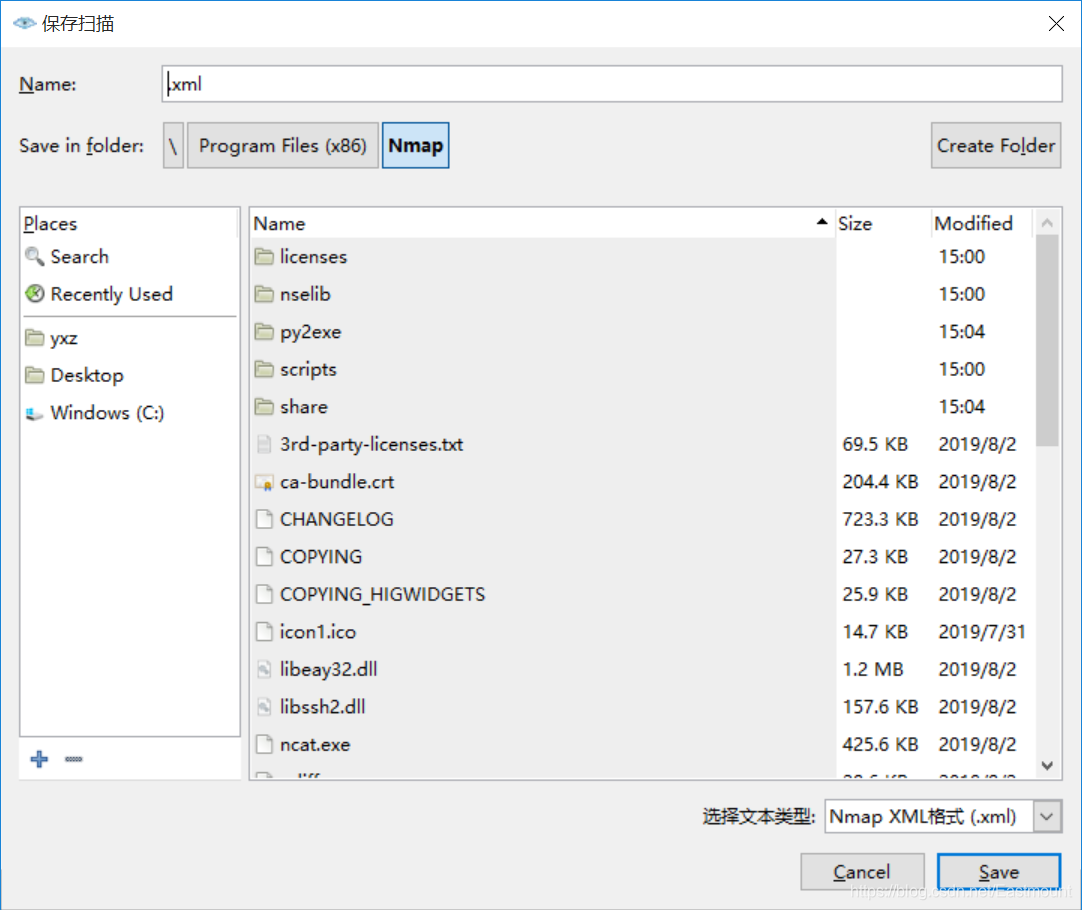
Task: Add a bookmark with the plus icon
Action: click(x=39, y=759)
